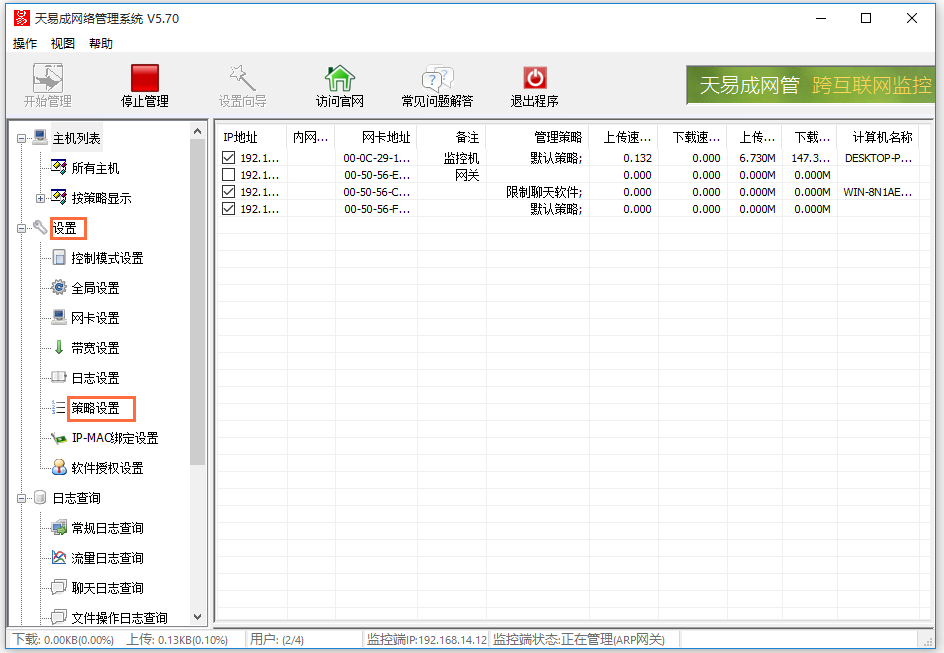Open the 帮助 menu
The height and width of the screenshot is (653, 944).
[x=101, y=43]
